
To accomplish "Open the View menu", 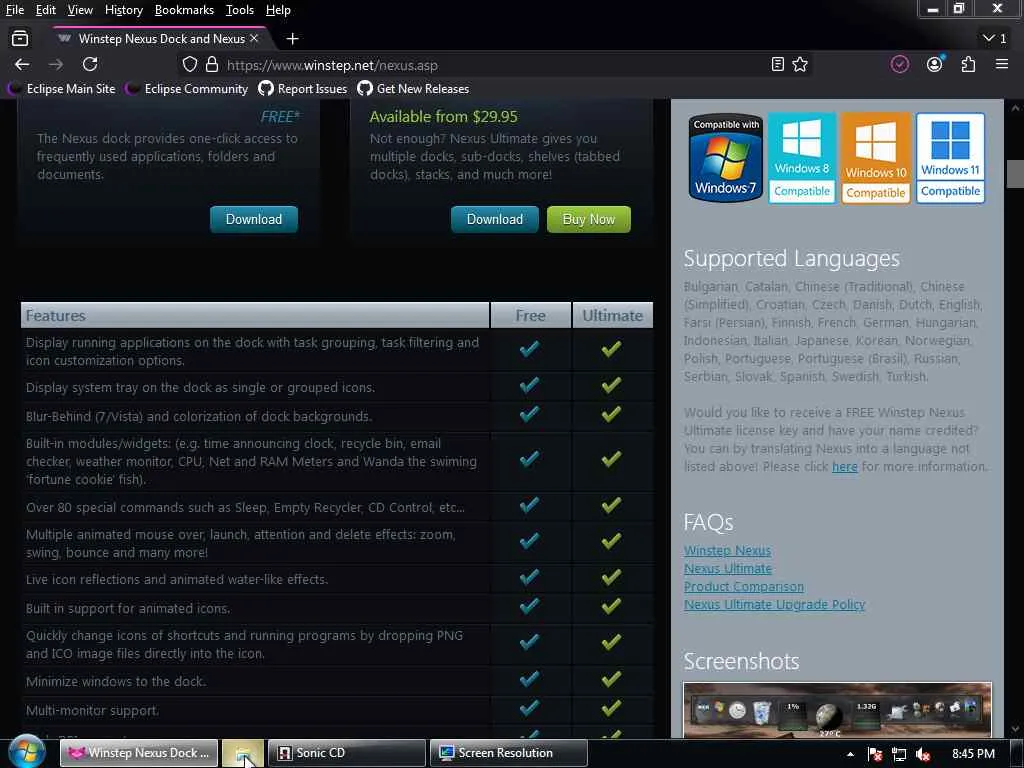I will coord(80,10).
